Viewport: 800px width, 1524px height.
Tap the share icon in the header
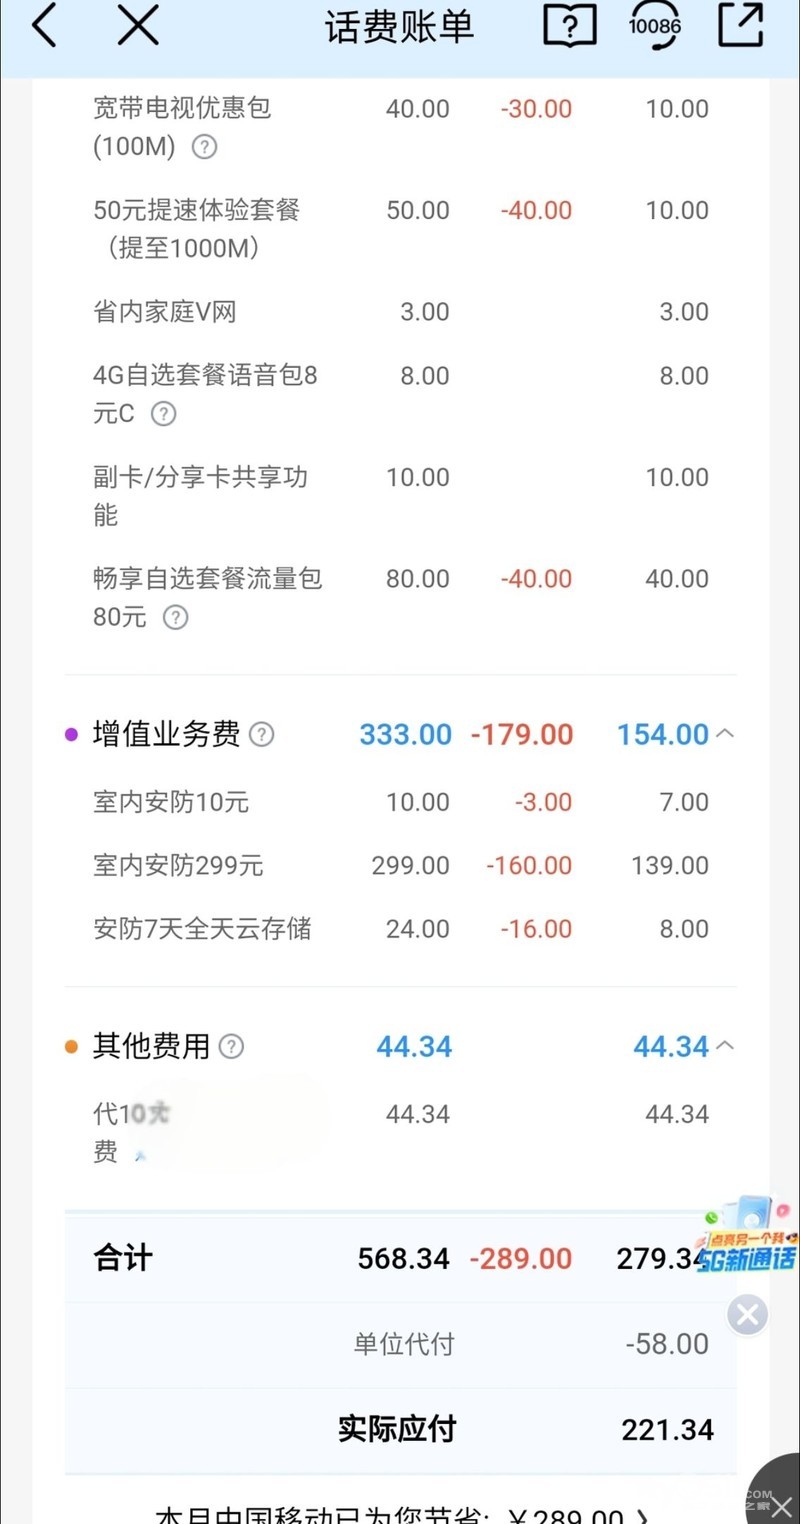(x=740, y=27)
